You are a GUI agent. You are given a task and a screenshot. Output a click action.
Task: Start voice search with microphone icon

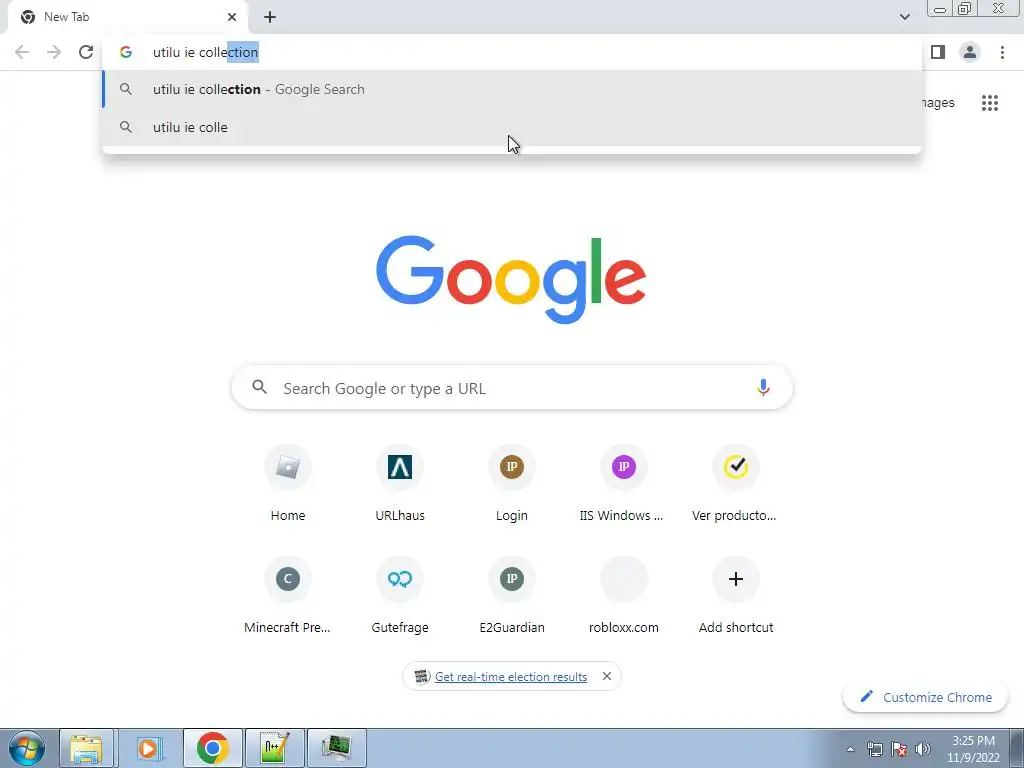763,388
